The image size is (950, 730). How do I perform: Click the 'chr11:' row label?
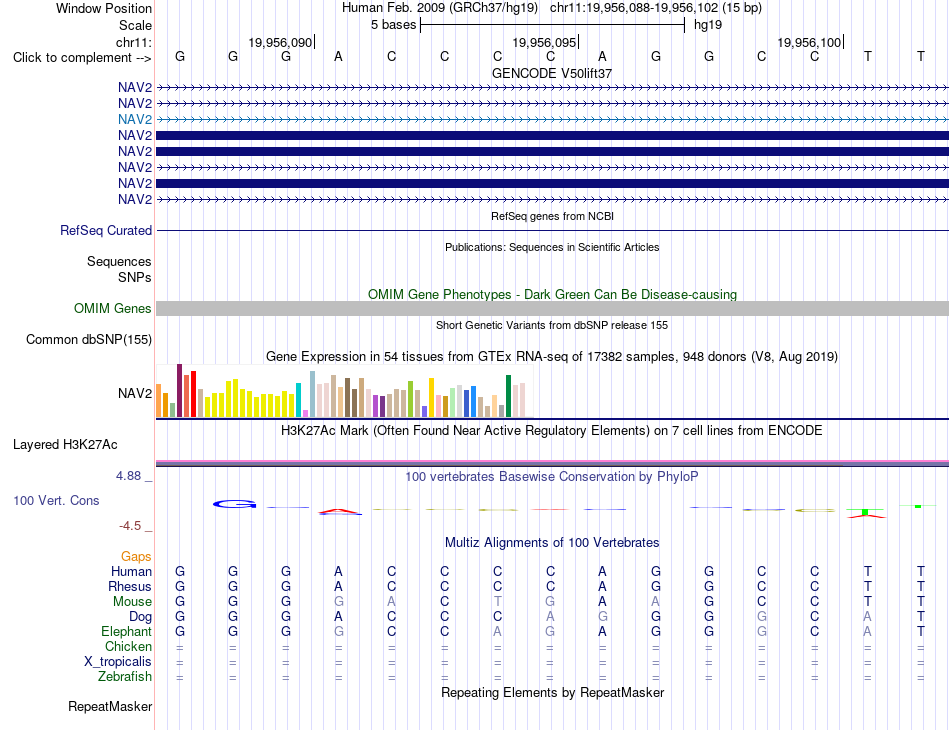(134, 42)
